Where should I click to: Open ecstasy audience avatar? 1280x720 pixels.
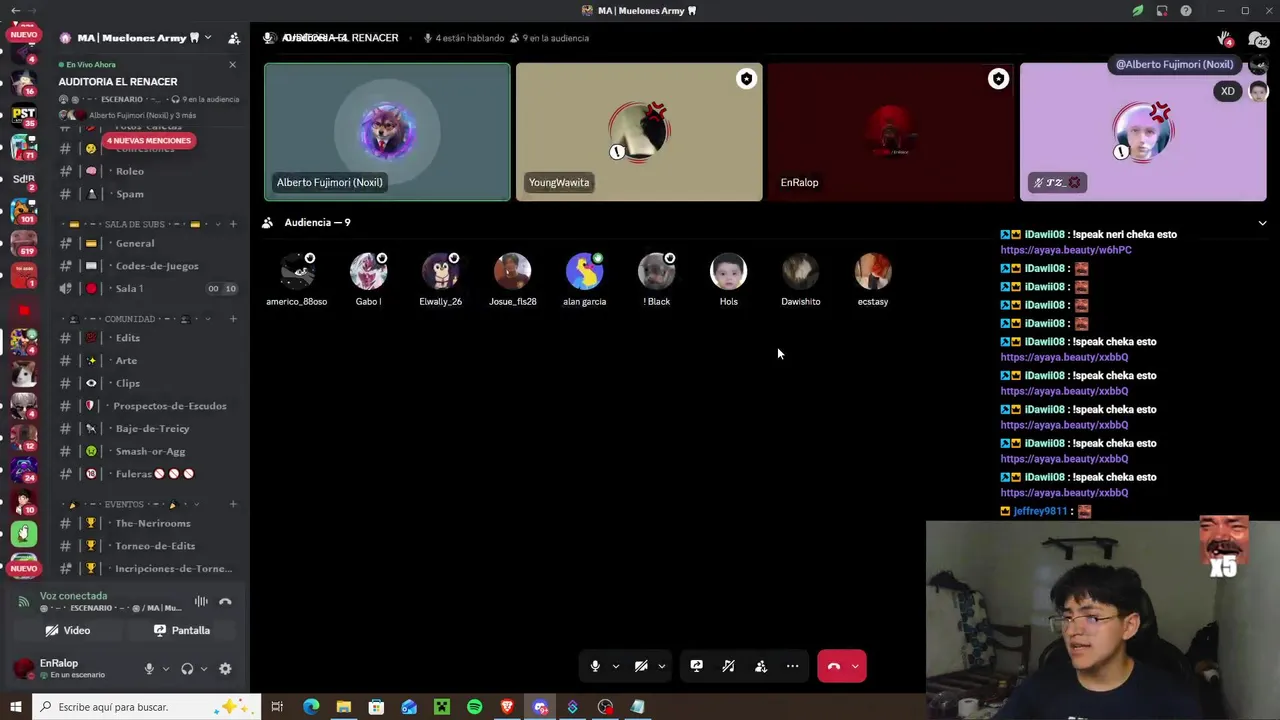pyautogui.click(x=873, y=272)
